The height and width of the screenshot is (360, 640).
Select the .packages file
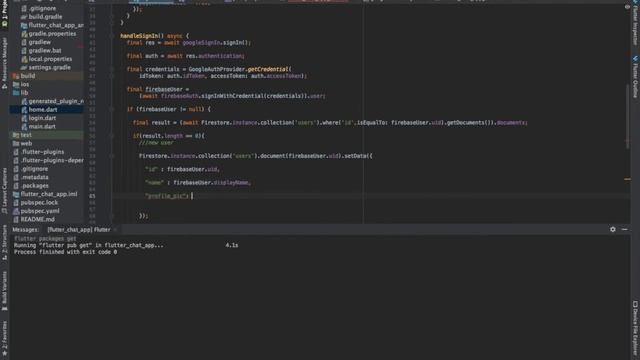click(35, 186)
